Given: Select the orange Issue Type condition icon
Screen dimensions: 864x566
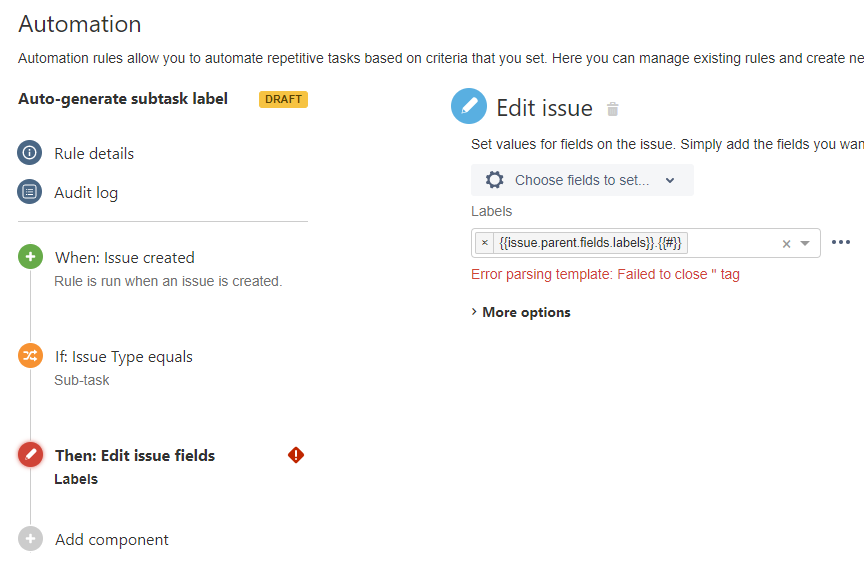Looking at the screenshot, I should [x=30, y=355].
